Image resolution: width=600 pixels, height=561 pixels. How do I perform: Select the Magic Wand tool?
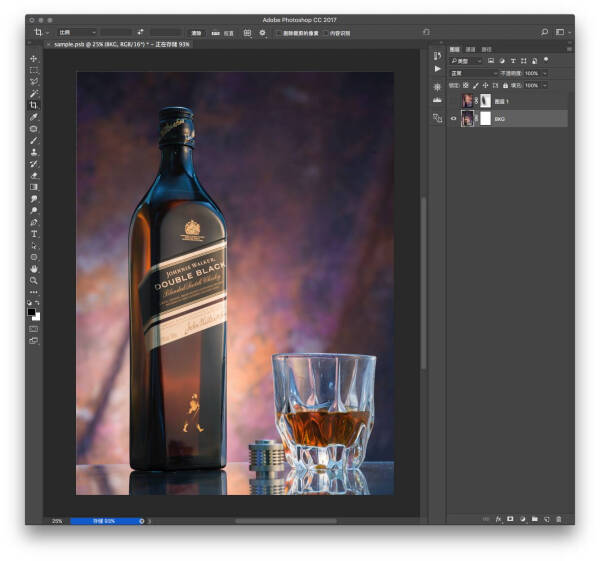click(x=34, y=94)
